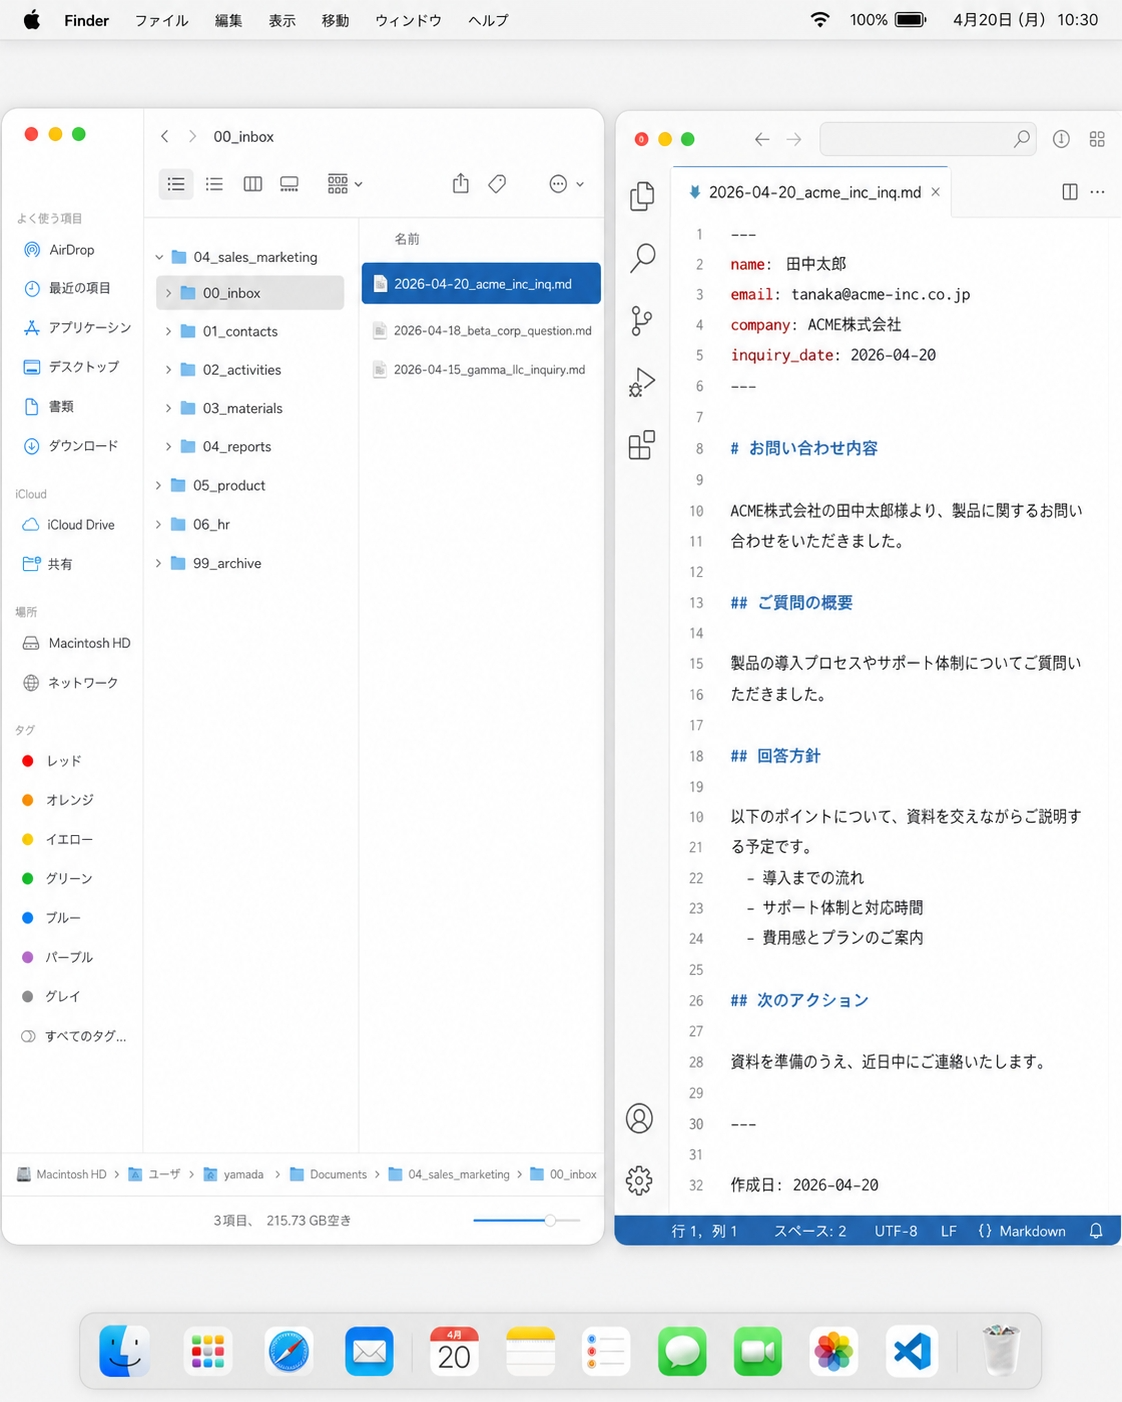Screen dimensions: 1122x1402
Task: Collapse the 04_sales_marketing folder
Action: coord(159,257)
